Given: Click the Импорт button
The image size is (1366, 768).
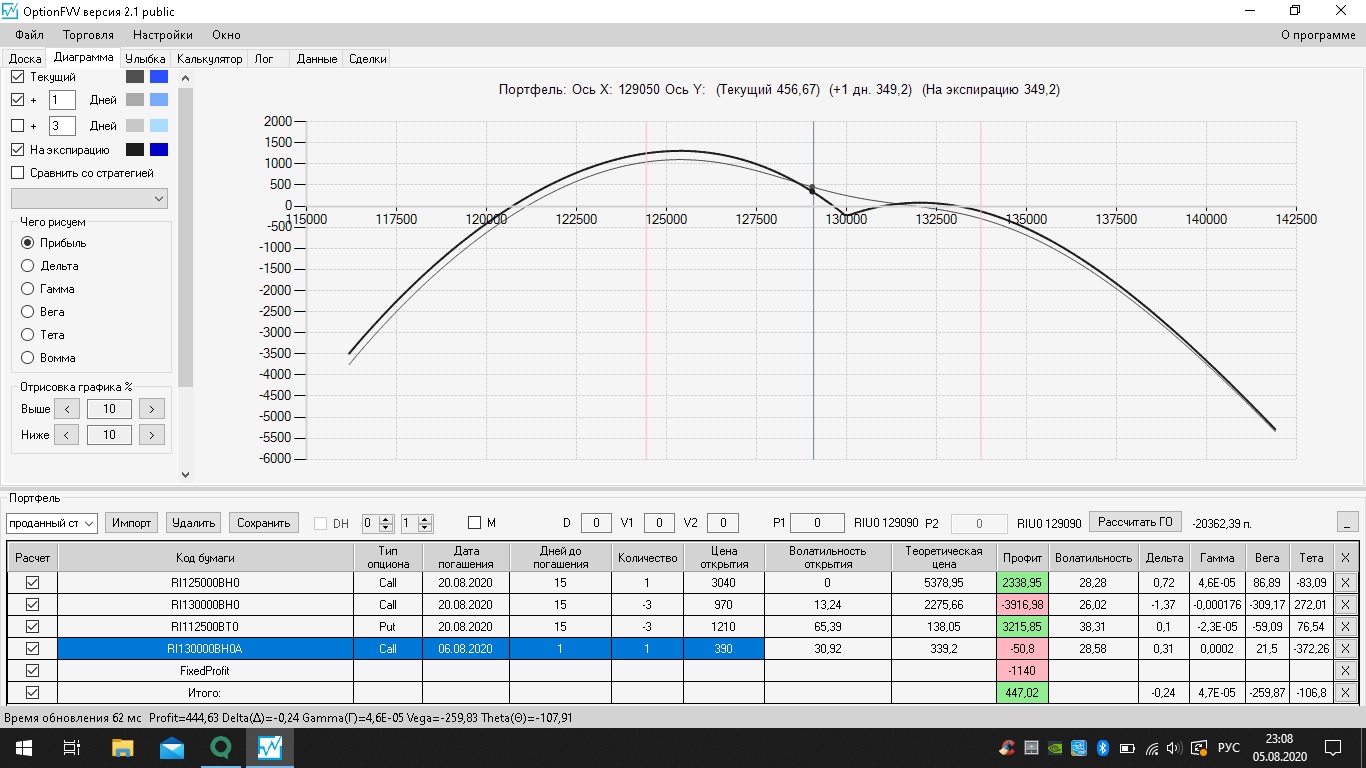Looking at the screenshot, I should (132, 522).
